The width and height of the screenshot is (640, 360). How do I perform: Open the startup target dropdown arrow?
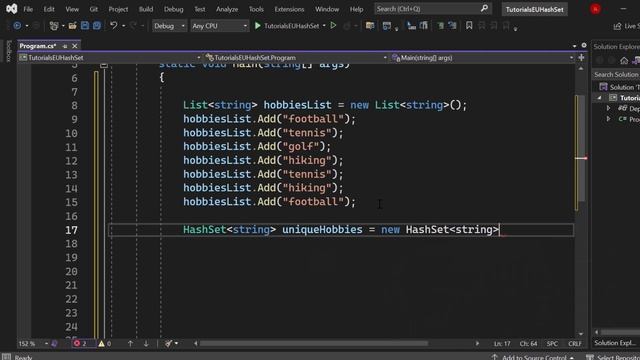(324, 26)
